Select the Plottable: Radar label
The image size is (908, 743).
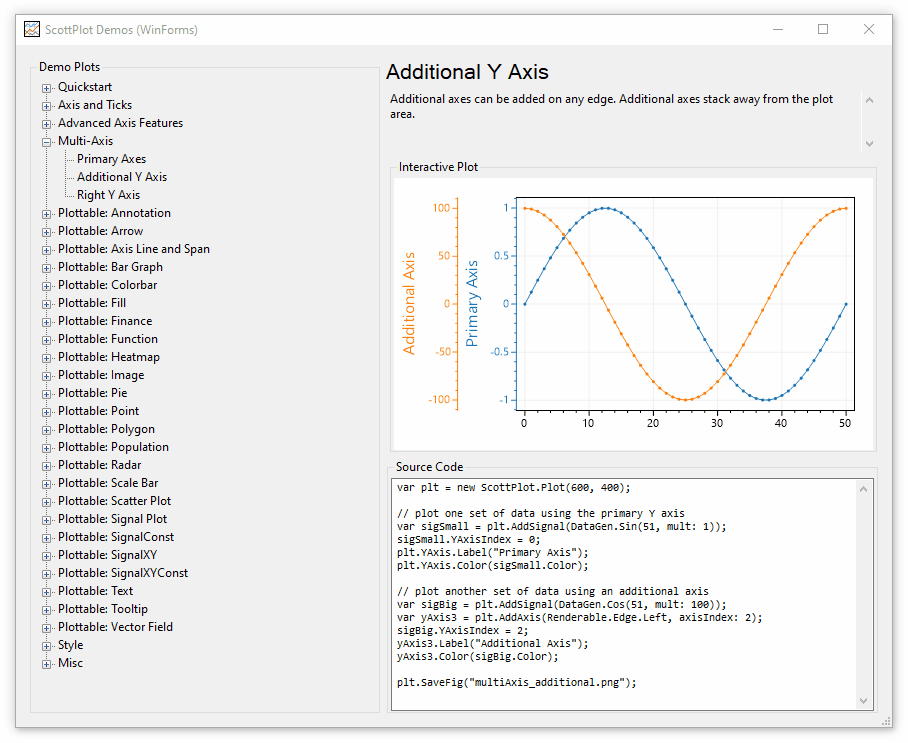click(99, 465)
